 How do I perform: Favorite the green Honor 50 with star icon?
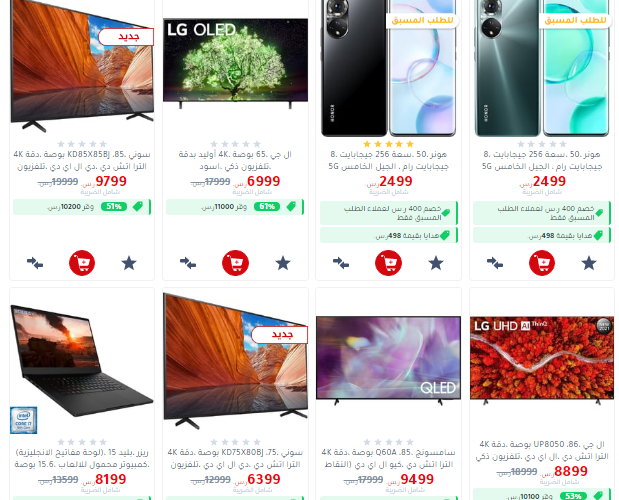pos(589,263)
